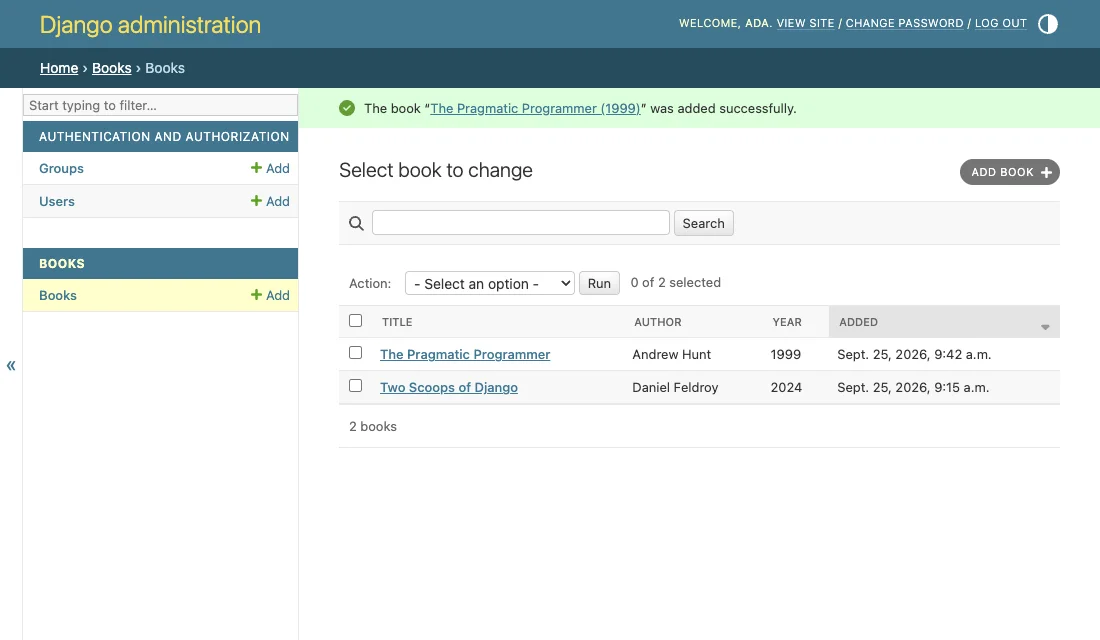Add a new User via plus link
Image resolution: width=1100 pixels, height=640 pixels.
point(270,201)
